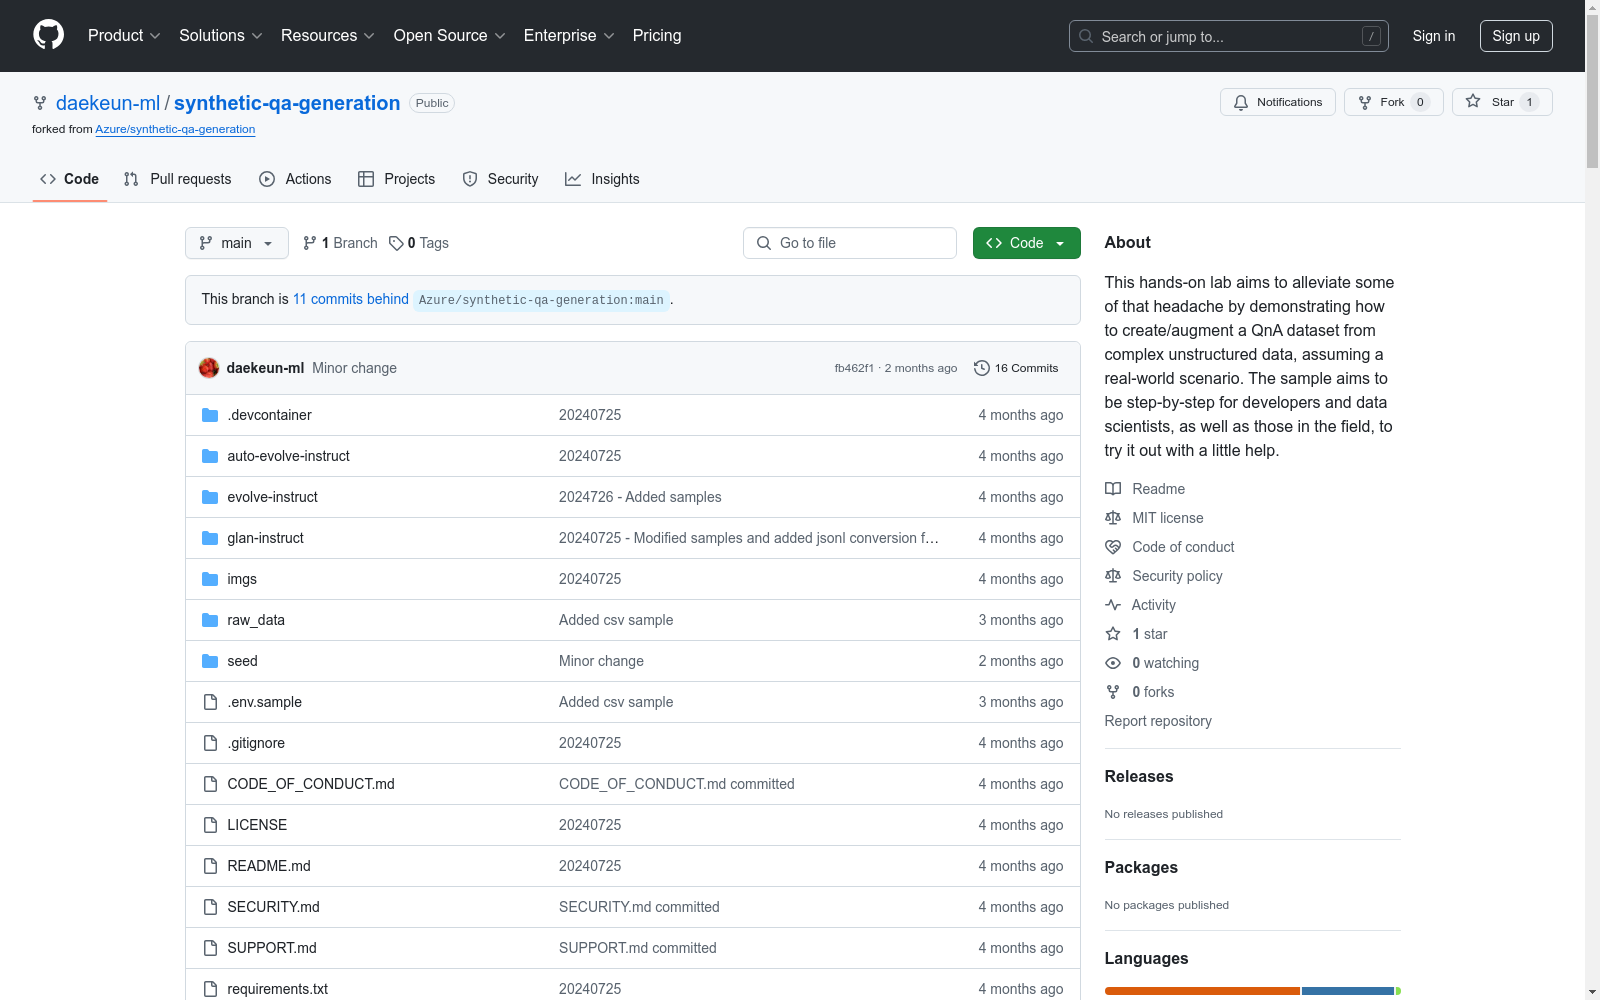Open Azure/synthetic-qa-generation forked-from link
Viewport: 1600px width, 1000px height.
tap(175, 129)
